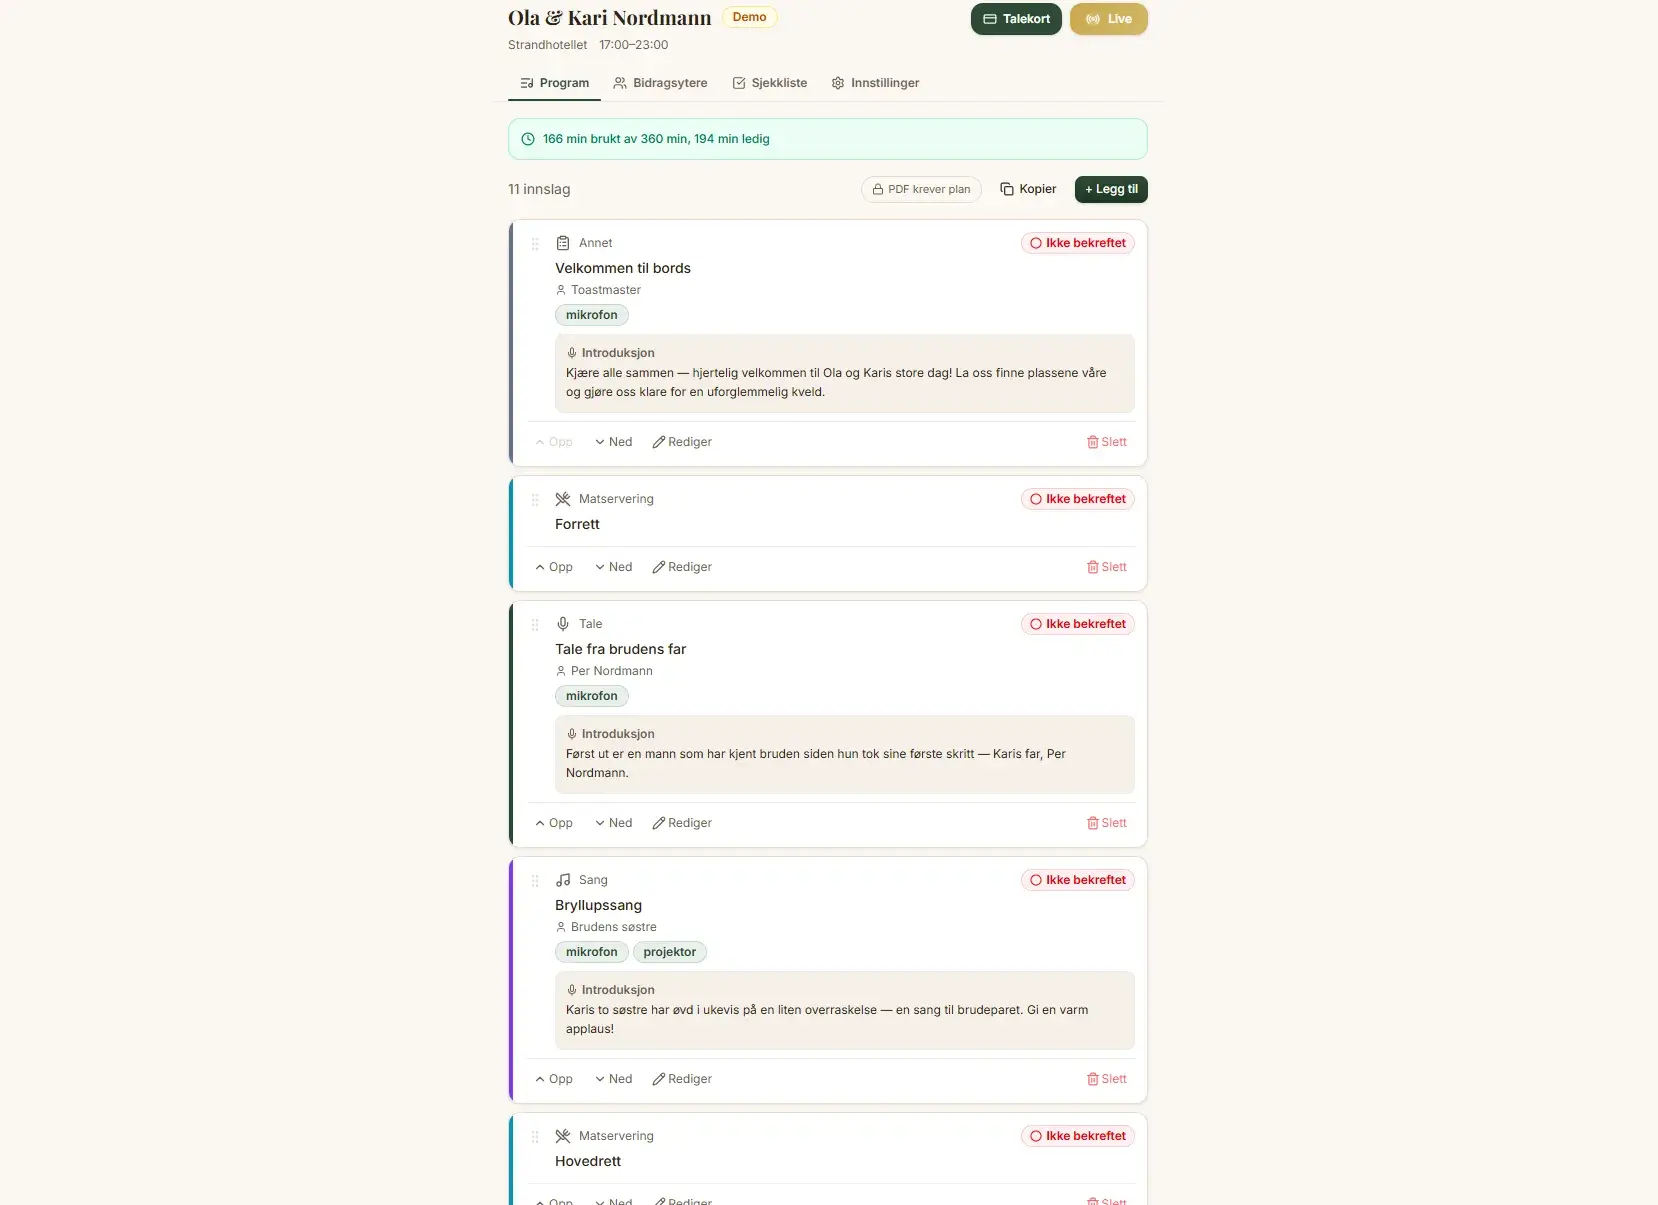1658x1205 pixels.
Task: Toggle confirmation status on Velkommen til bords
Action: pyautogui.click(x=1077, y=243)
